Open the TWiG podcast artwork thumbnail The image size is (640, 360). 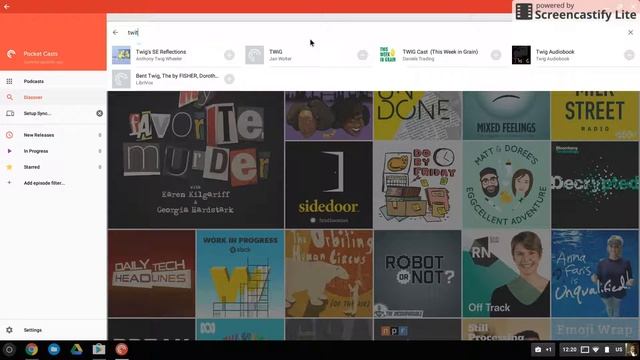[254, 55]
